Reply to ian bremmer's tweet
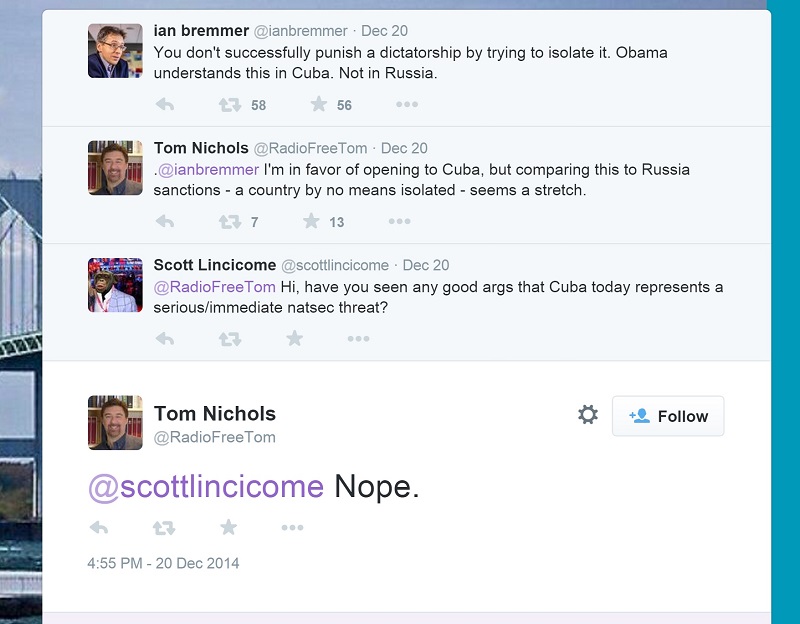The width and height of the screenshot is (800, 624). 165,105
